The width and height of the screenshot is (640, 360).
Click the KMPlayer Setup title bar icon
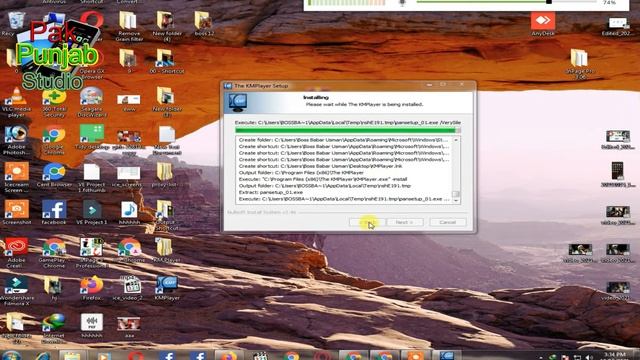pyautogui.click(x=228, y=86)
